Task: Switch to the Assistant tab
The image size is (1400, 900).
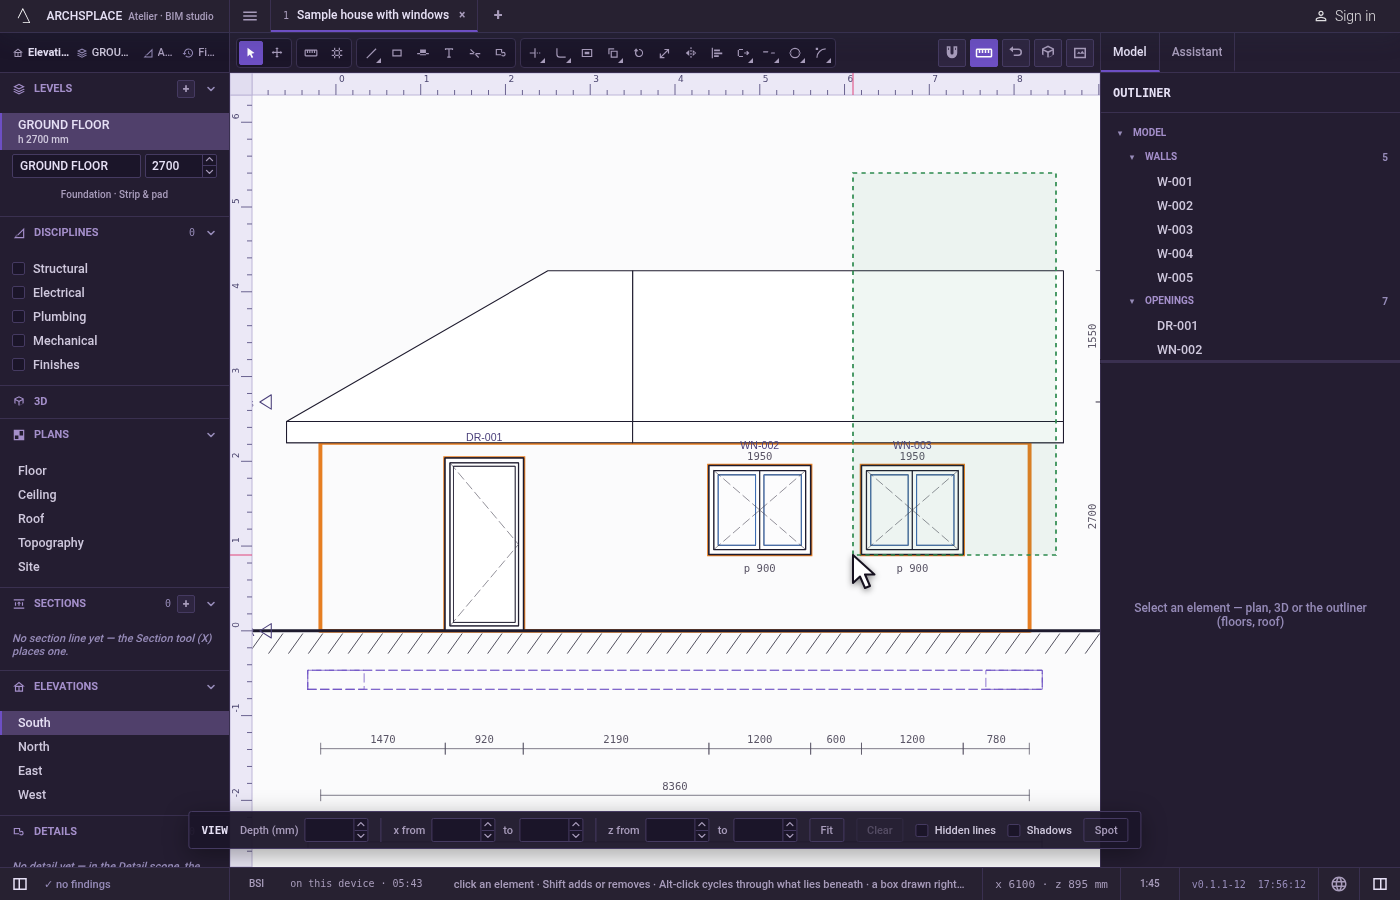Action: tap(1197, 52)
